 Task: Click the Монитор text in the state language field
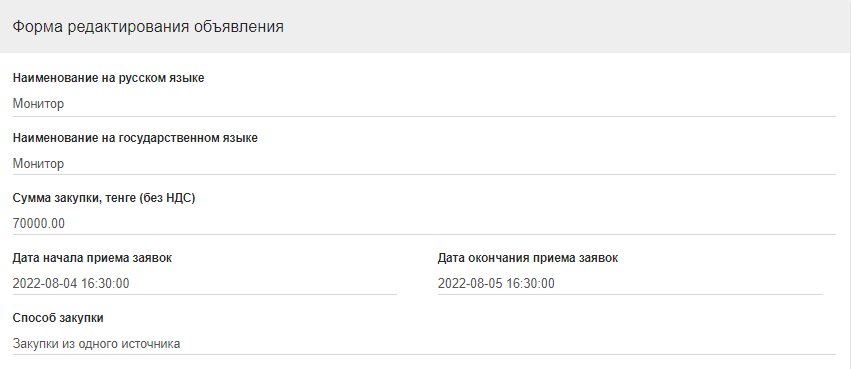tap(38, 163)
